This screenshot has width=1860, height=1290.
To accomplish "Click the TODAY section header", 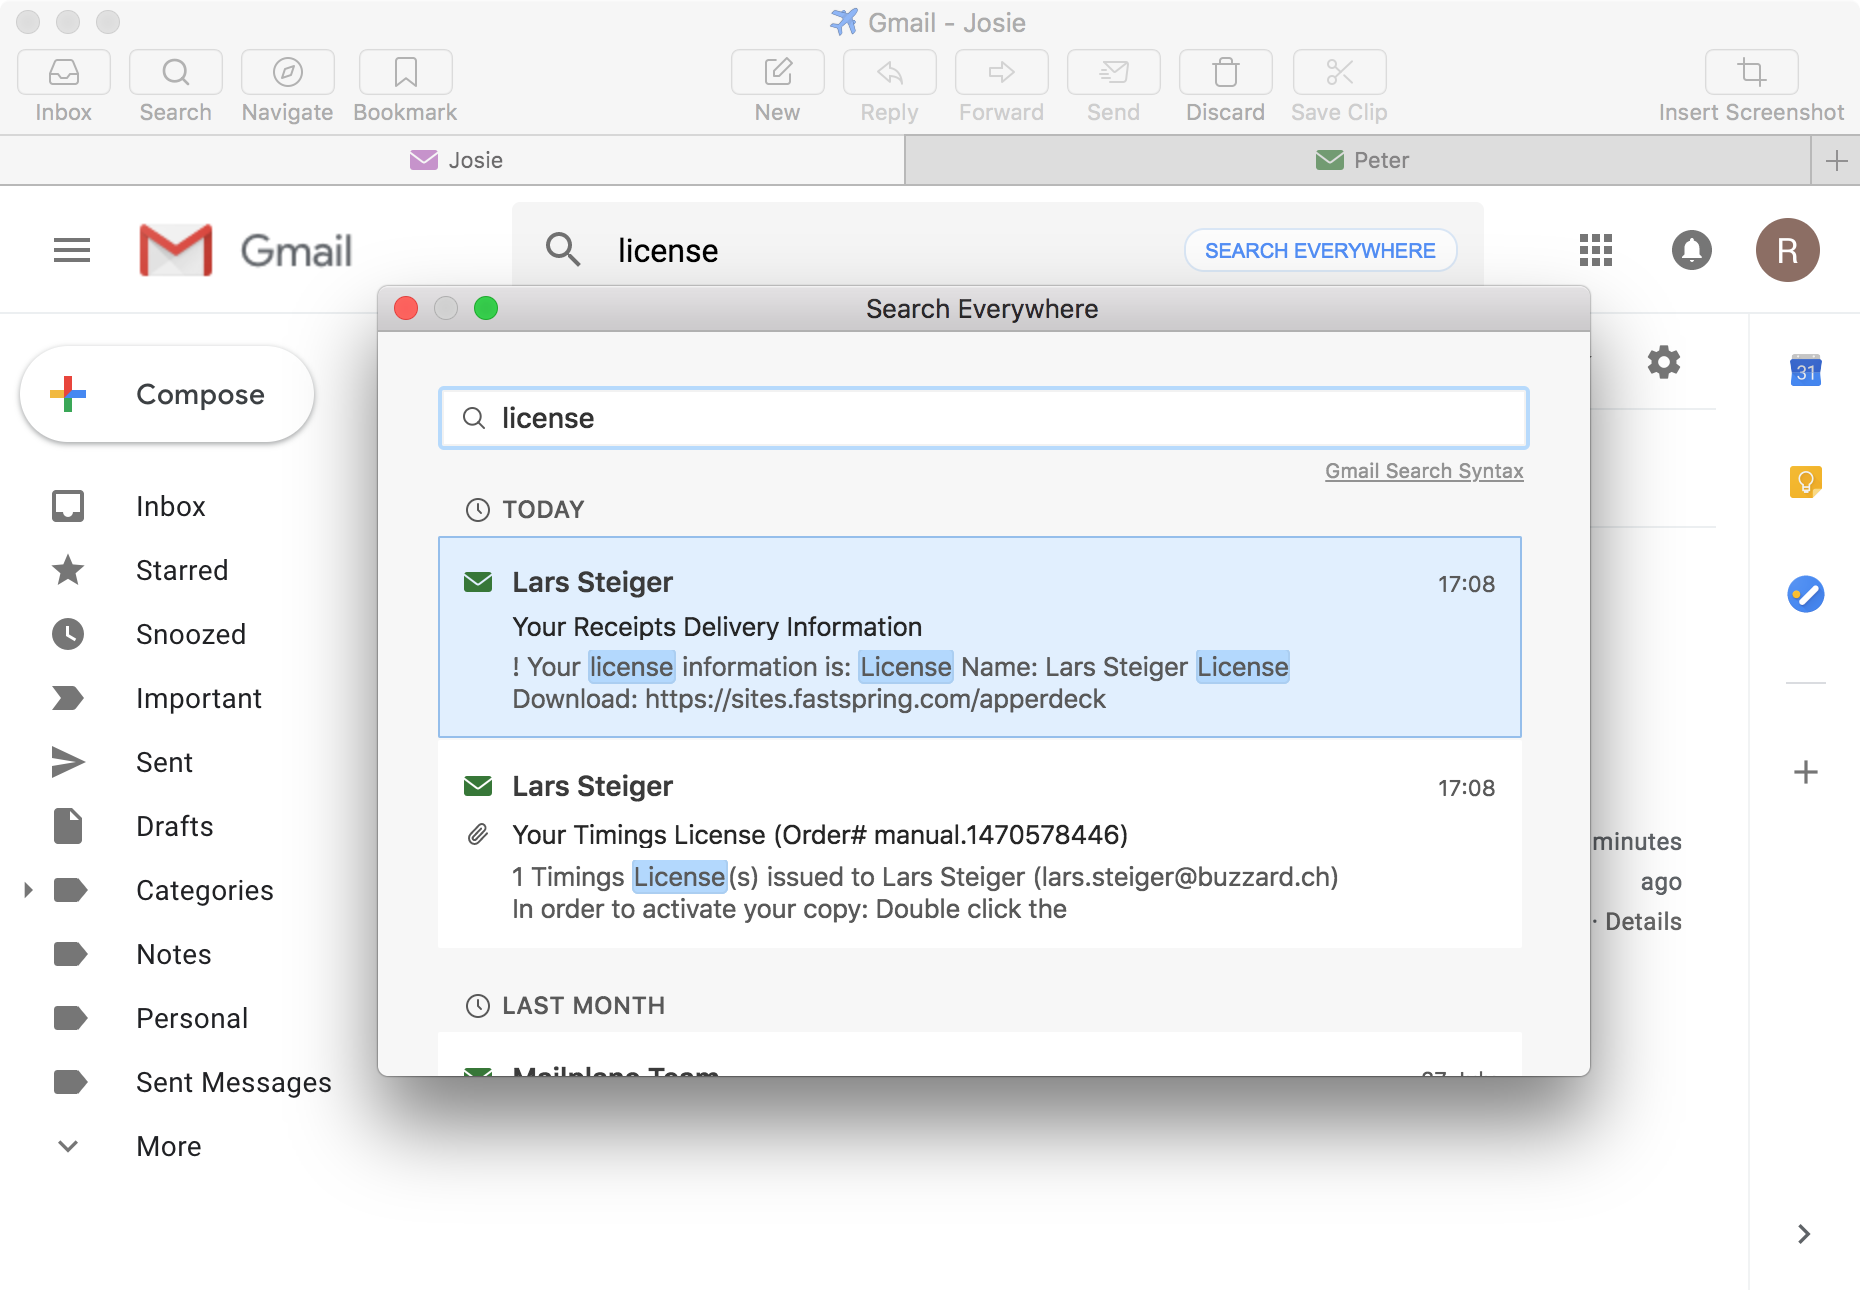I will tap(543, 509).
